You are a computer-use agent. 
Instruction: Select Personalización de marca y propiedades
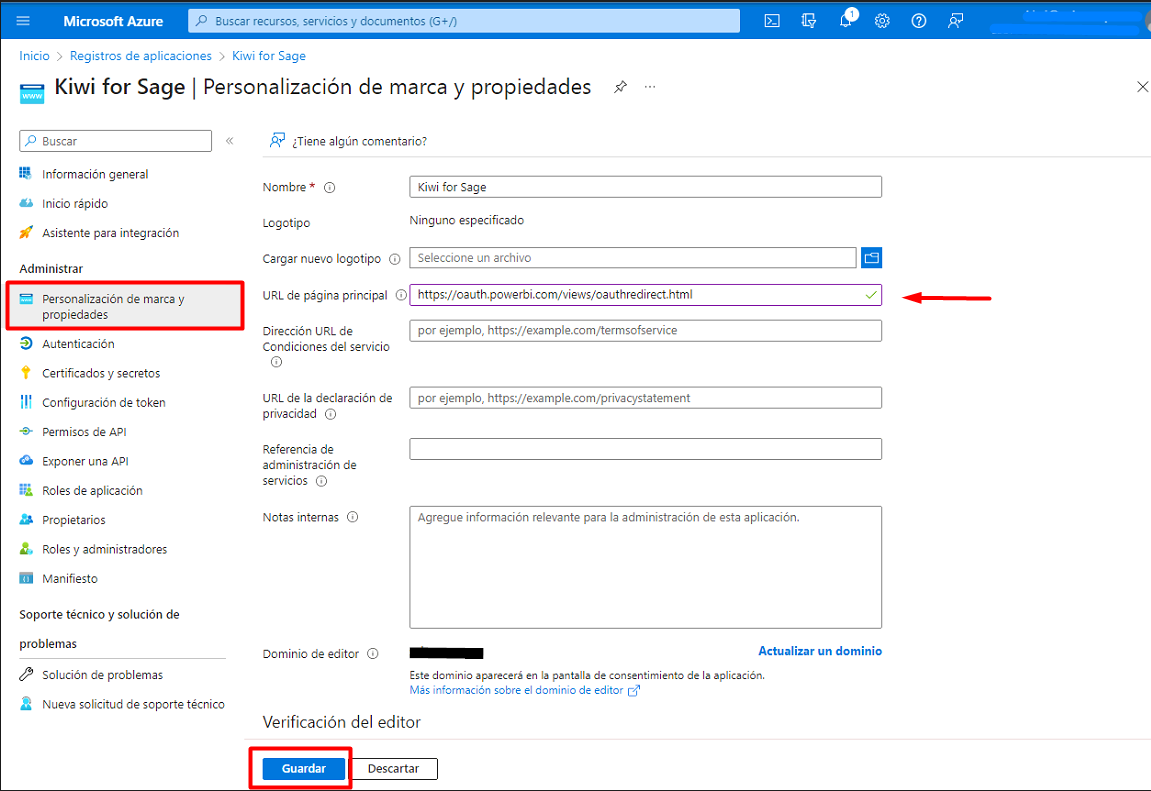click(125, 306)
